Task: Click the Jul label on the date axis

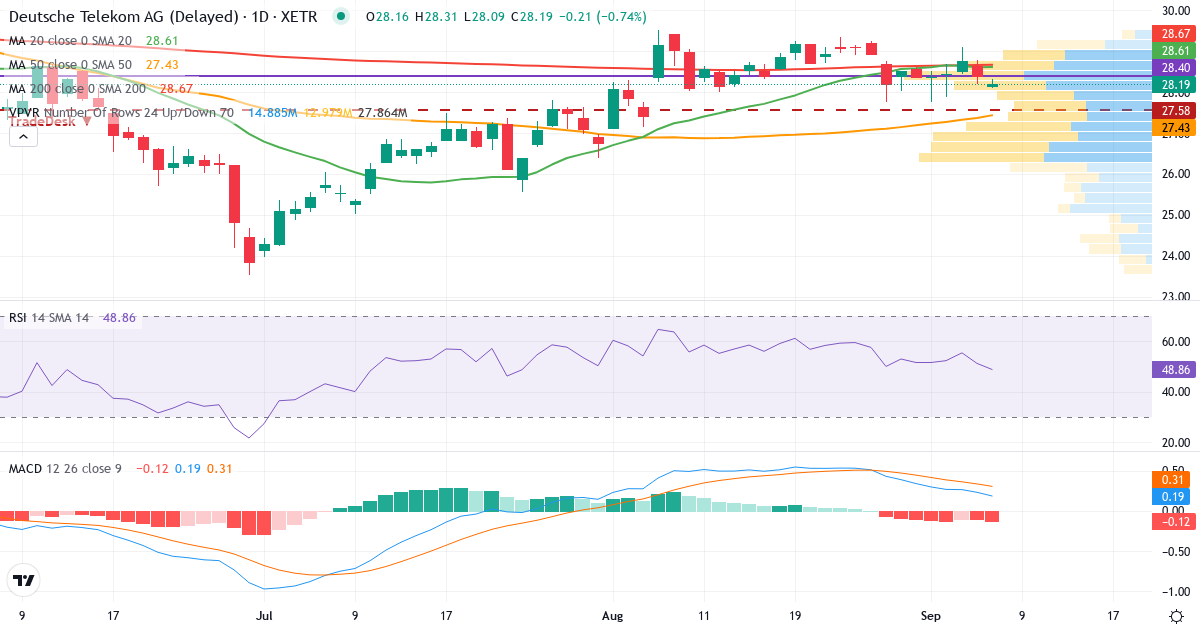Action: click(x=264, y=616)
